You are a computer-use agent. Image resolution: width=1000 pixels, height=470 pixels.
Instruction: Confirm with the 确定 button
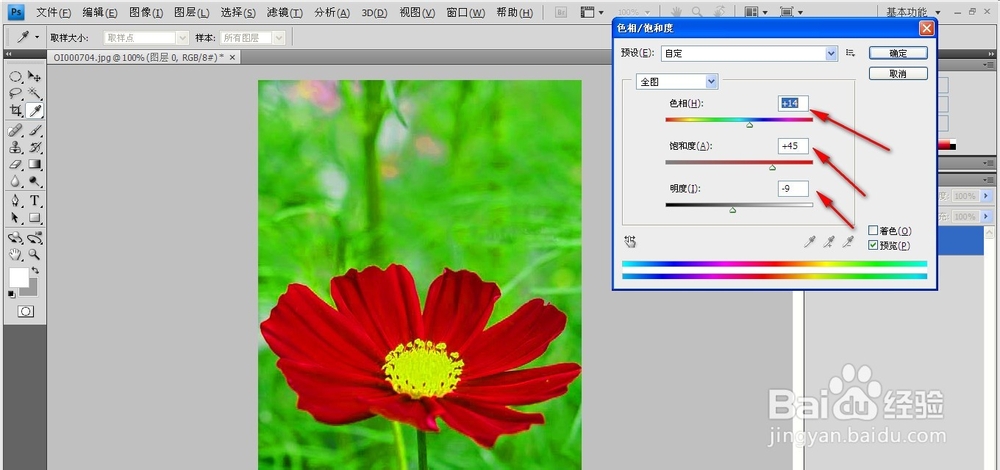[x=898, y=54]
